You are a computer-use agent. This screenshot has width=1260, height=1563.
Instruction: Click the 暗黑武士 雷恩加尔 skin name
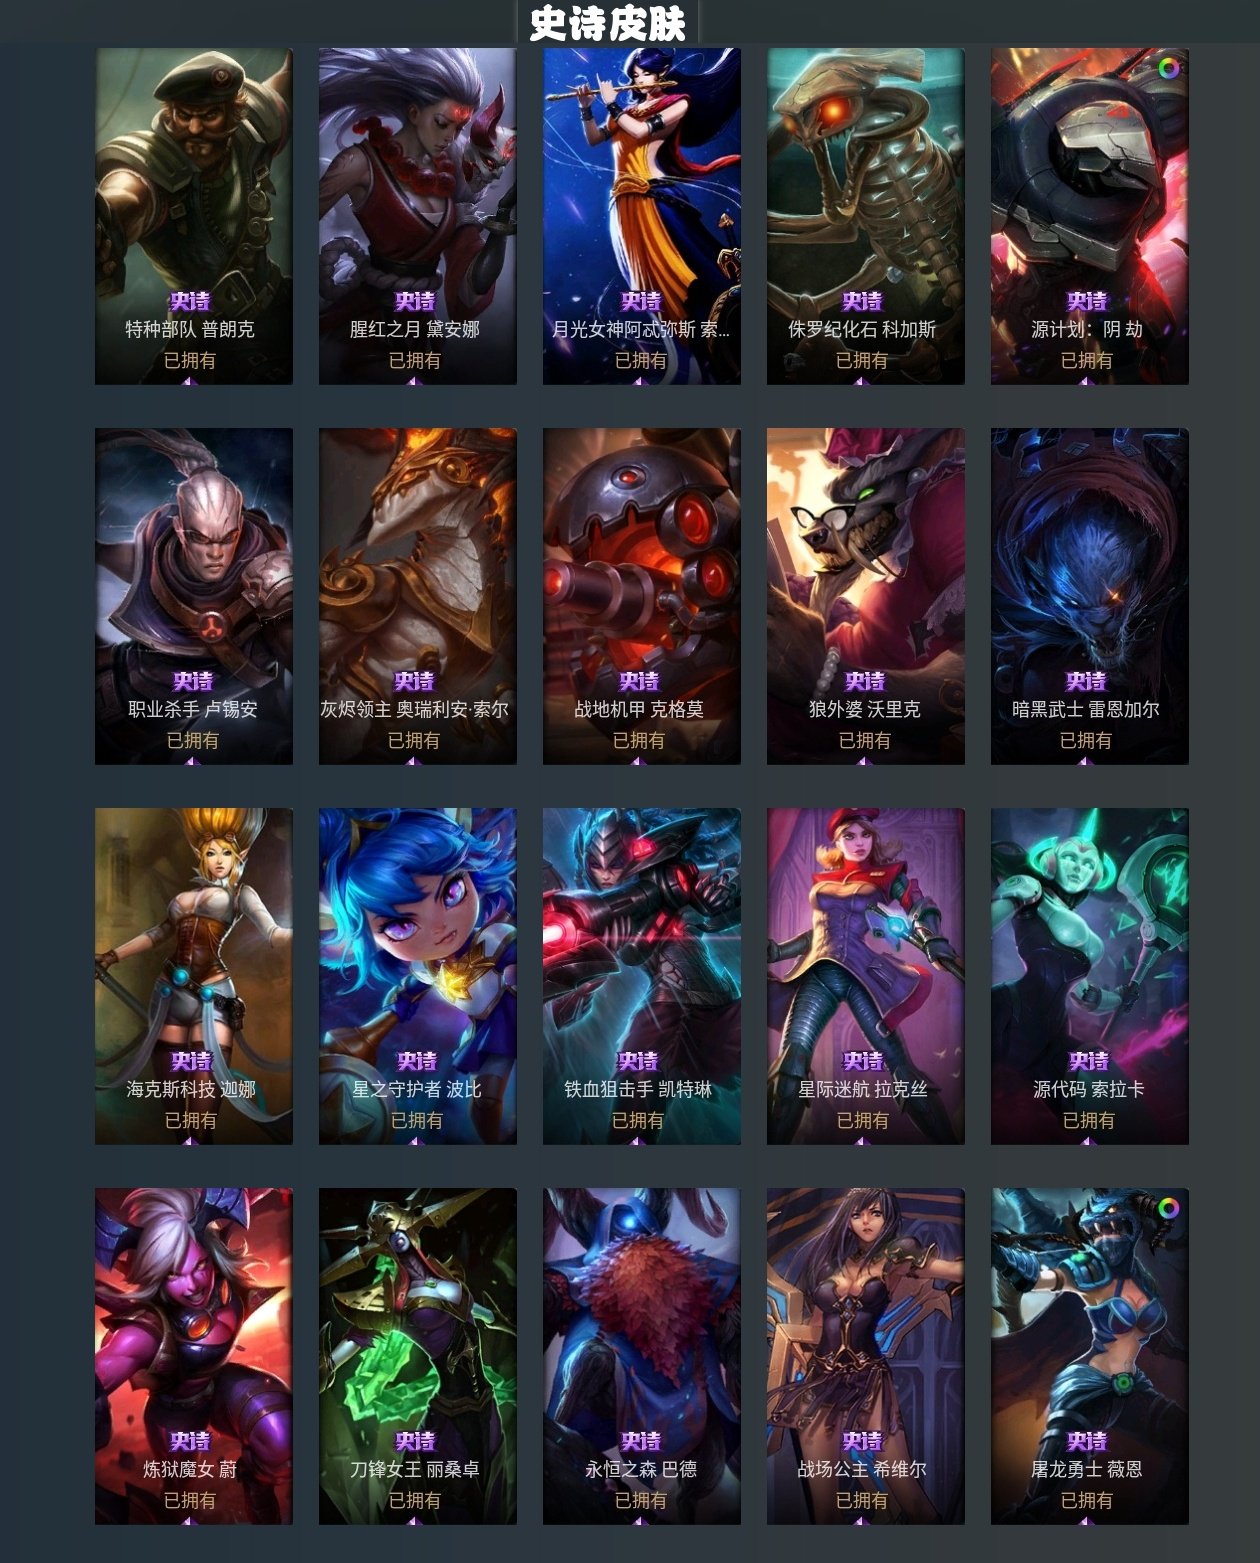(1086, 709)
